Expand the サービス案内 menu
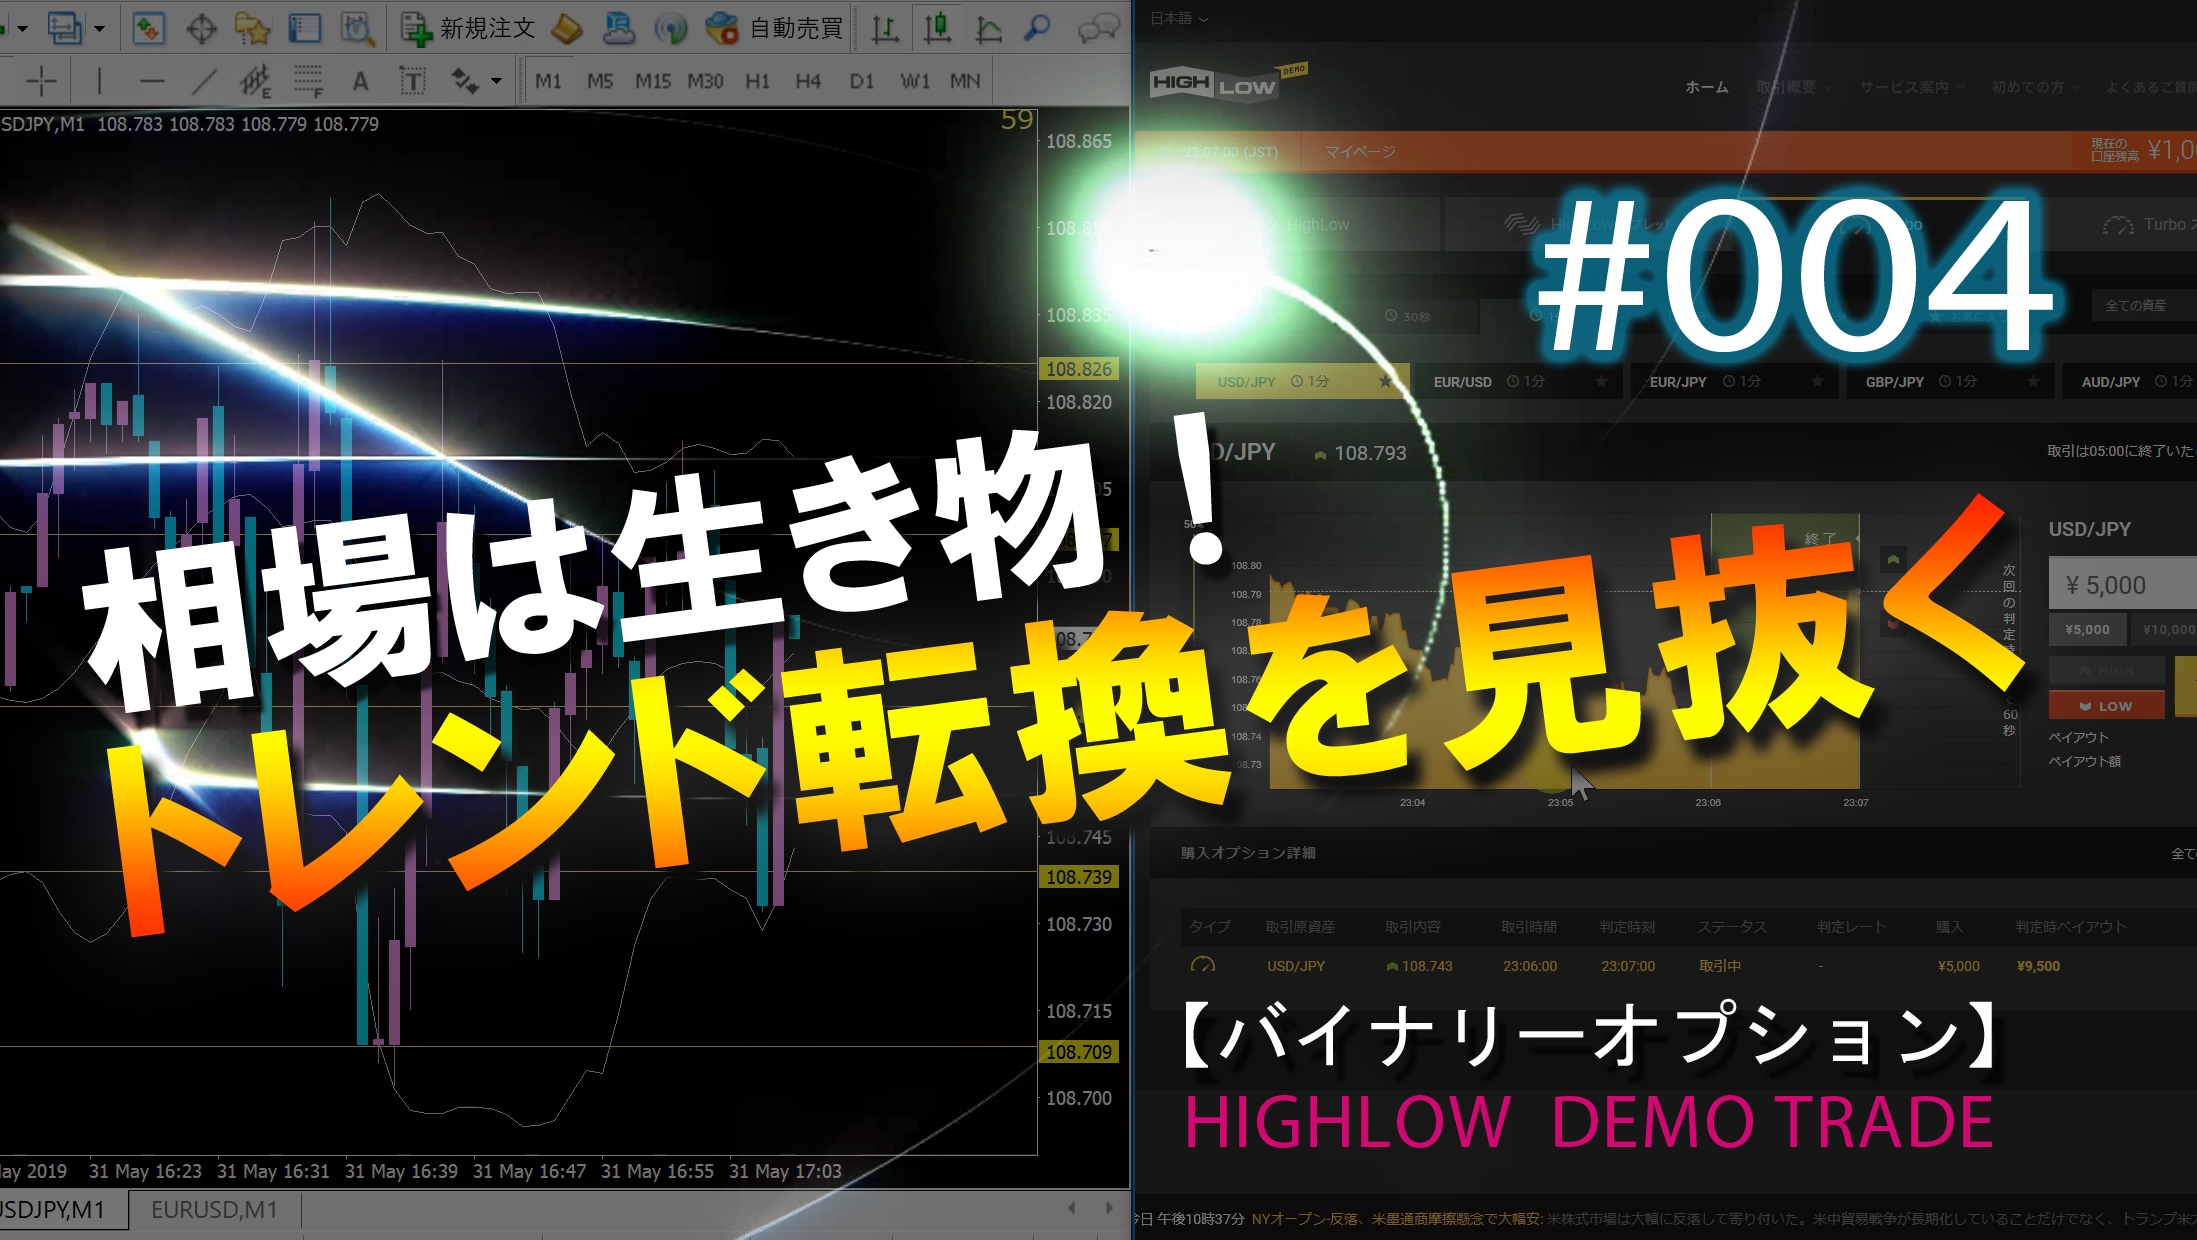The height and width of the screenshot is (1240, 2197). click(x=1911, y=87)
